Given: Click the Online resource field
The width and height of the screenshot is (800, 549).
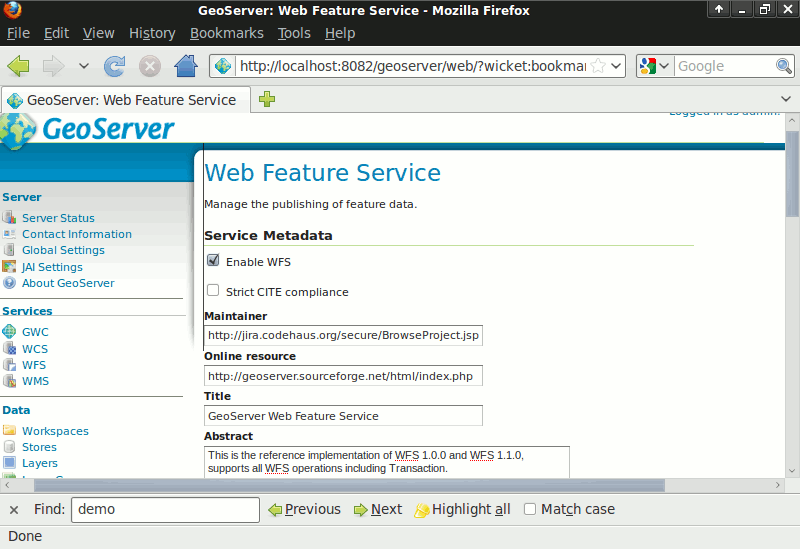Looking at the screenshot, I should (x=343, y=376).
